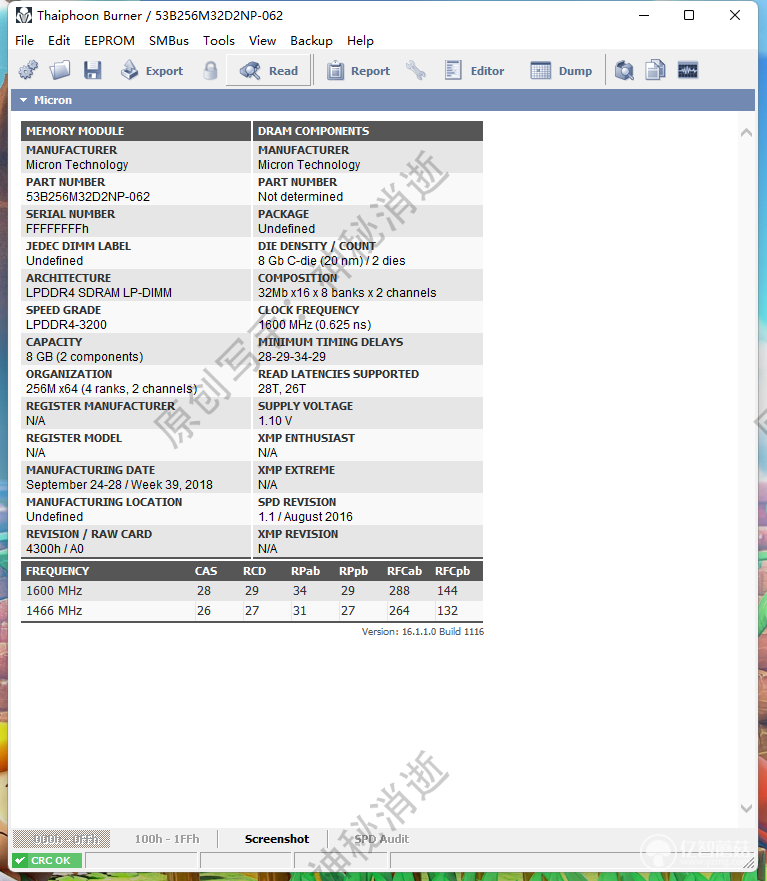Screen dimensions: 767x881
Task: Click the serial number FFFFFFFFh value
Action: point(57,229)
